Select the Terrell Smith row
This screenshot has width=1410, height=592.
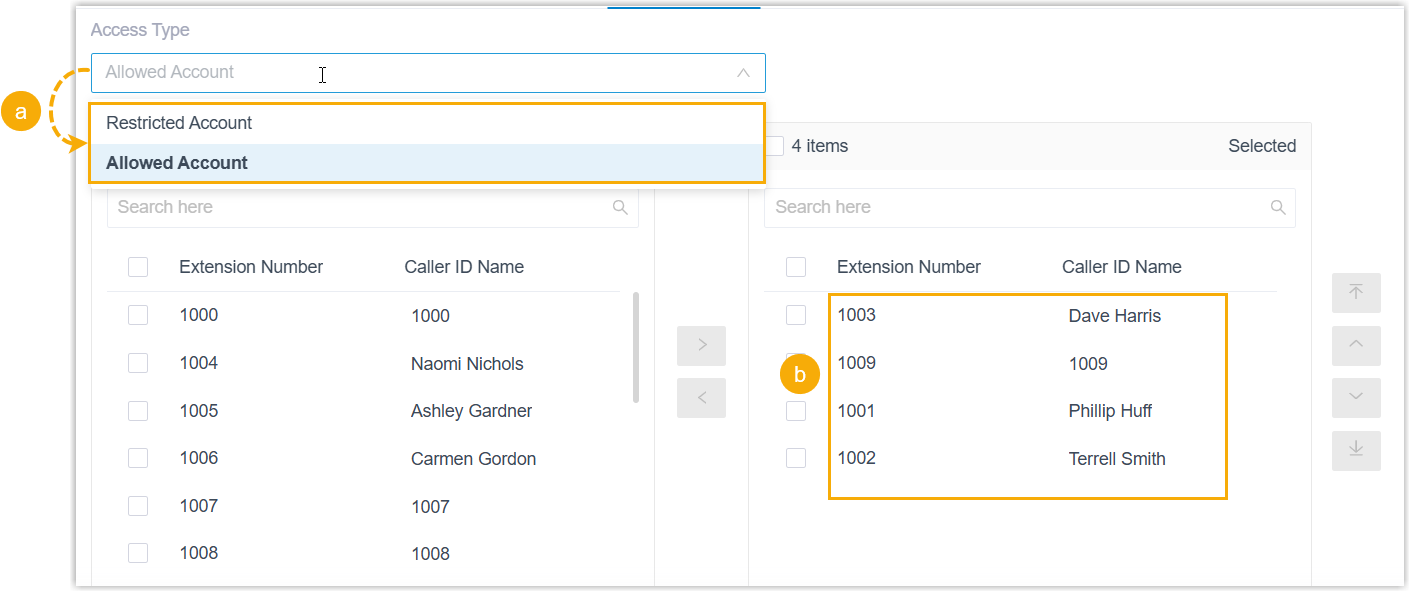pos(1116,459)
